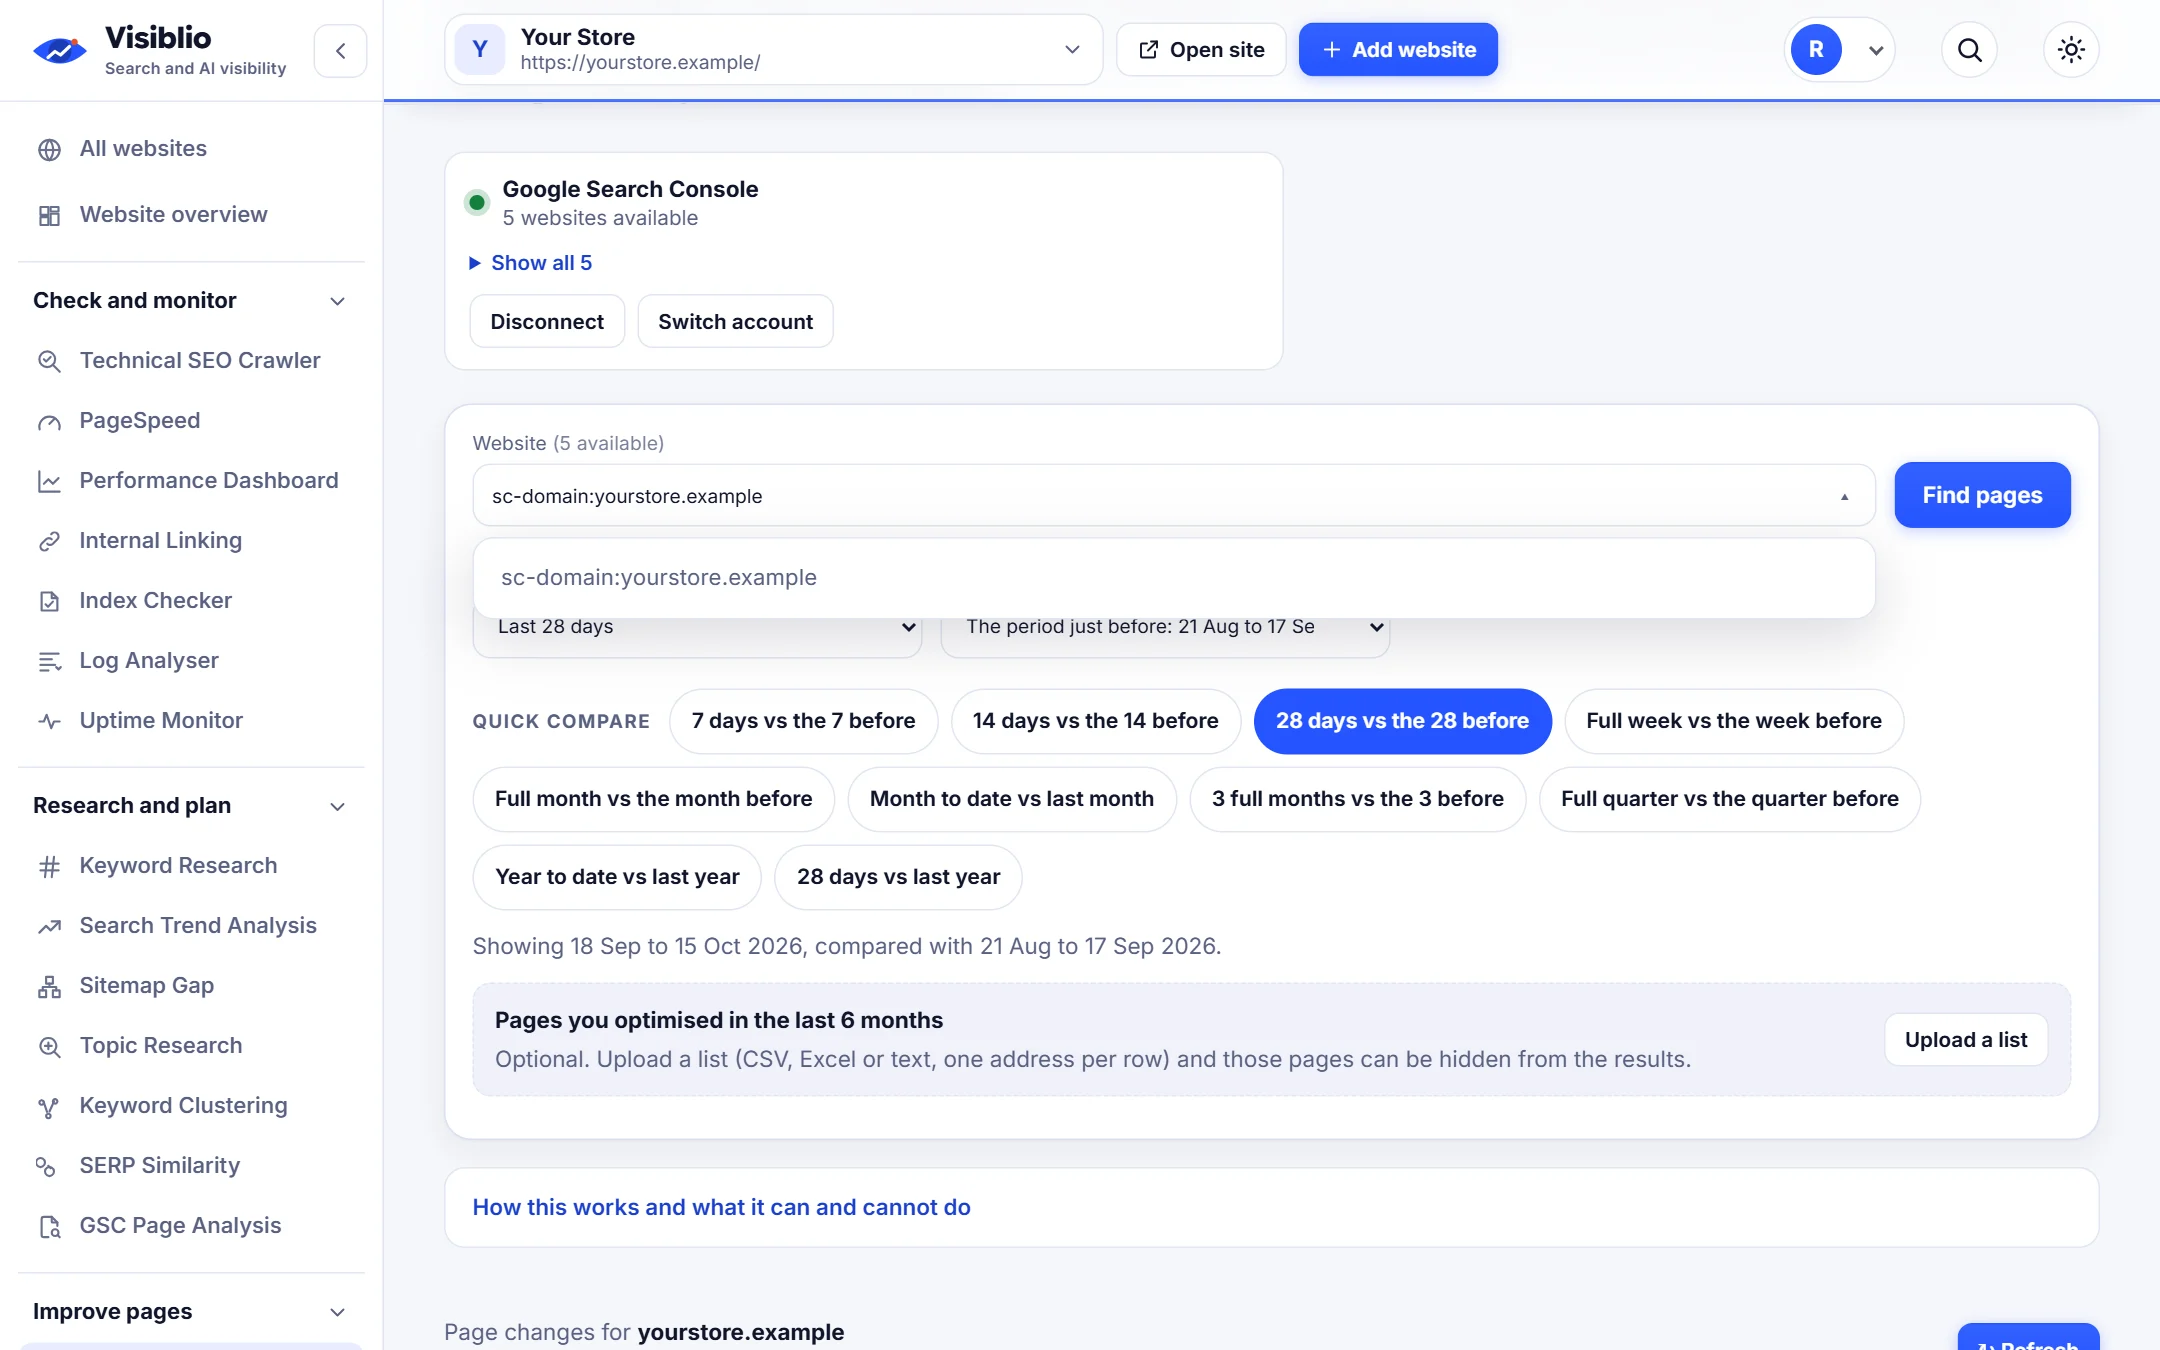Click the Sitemap Gap hierarchy icon

click(49, 986)
